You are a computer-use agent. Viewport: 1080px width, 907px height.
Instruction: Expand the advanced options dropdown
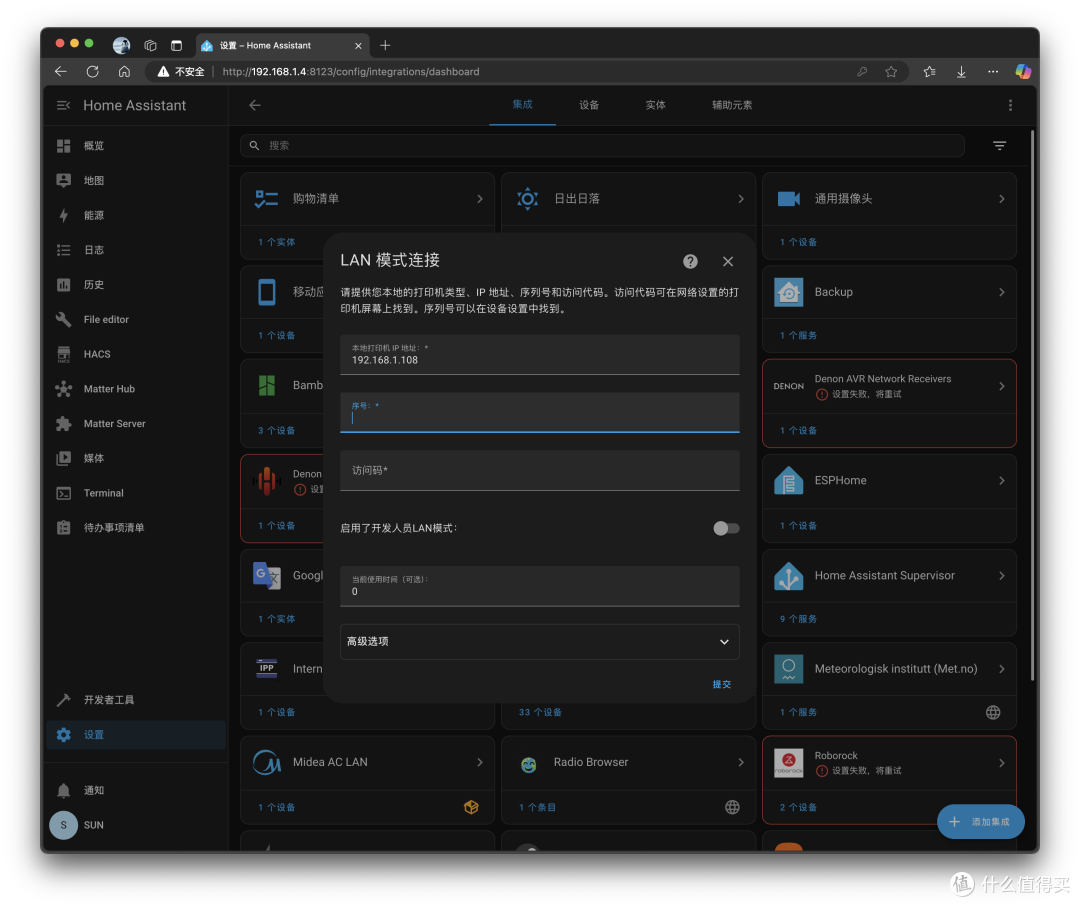(x=539, y=642)
